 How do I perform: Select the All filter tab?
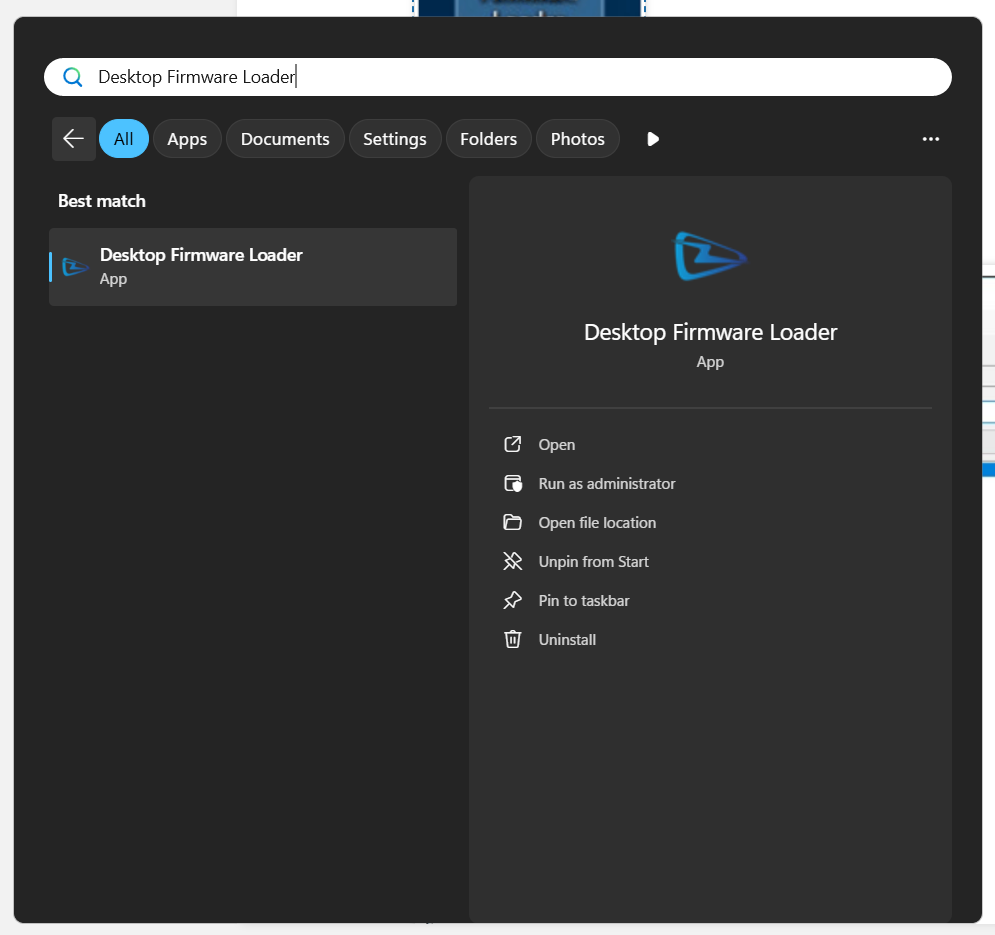click(x=124, y=138)
